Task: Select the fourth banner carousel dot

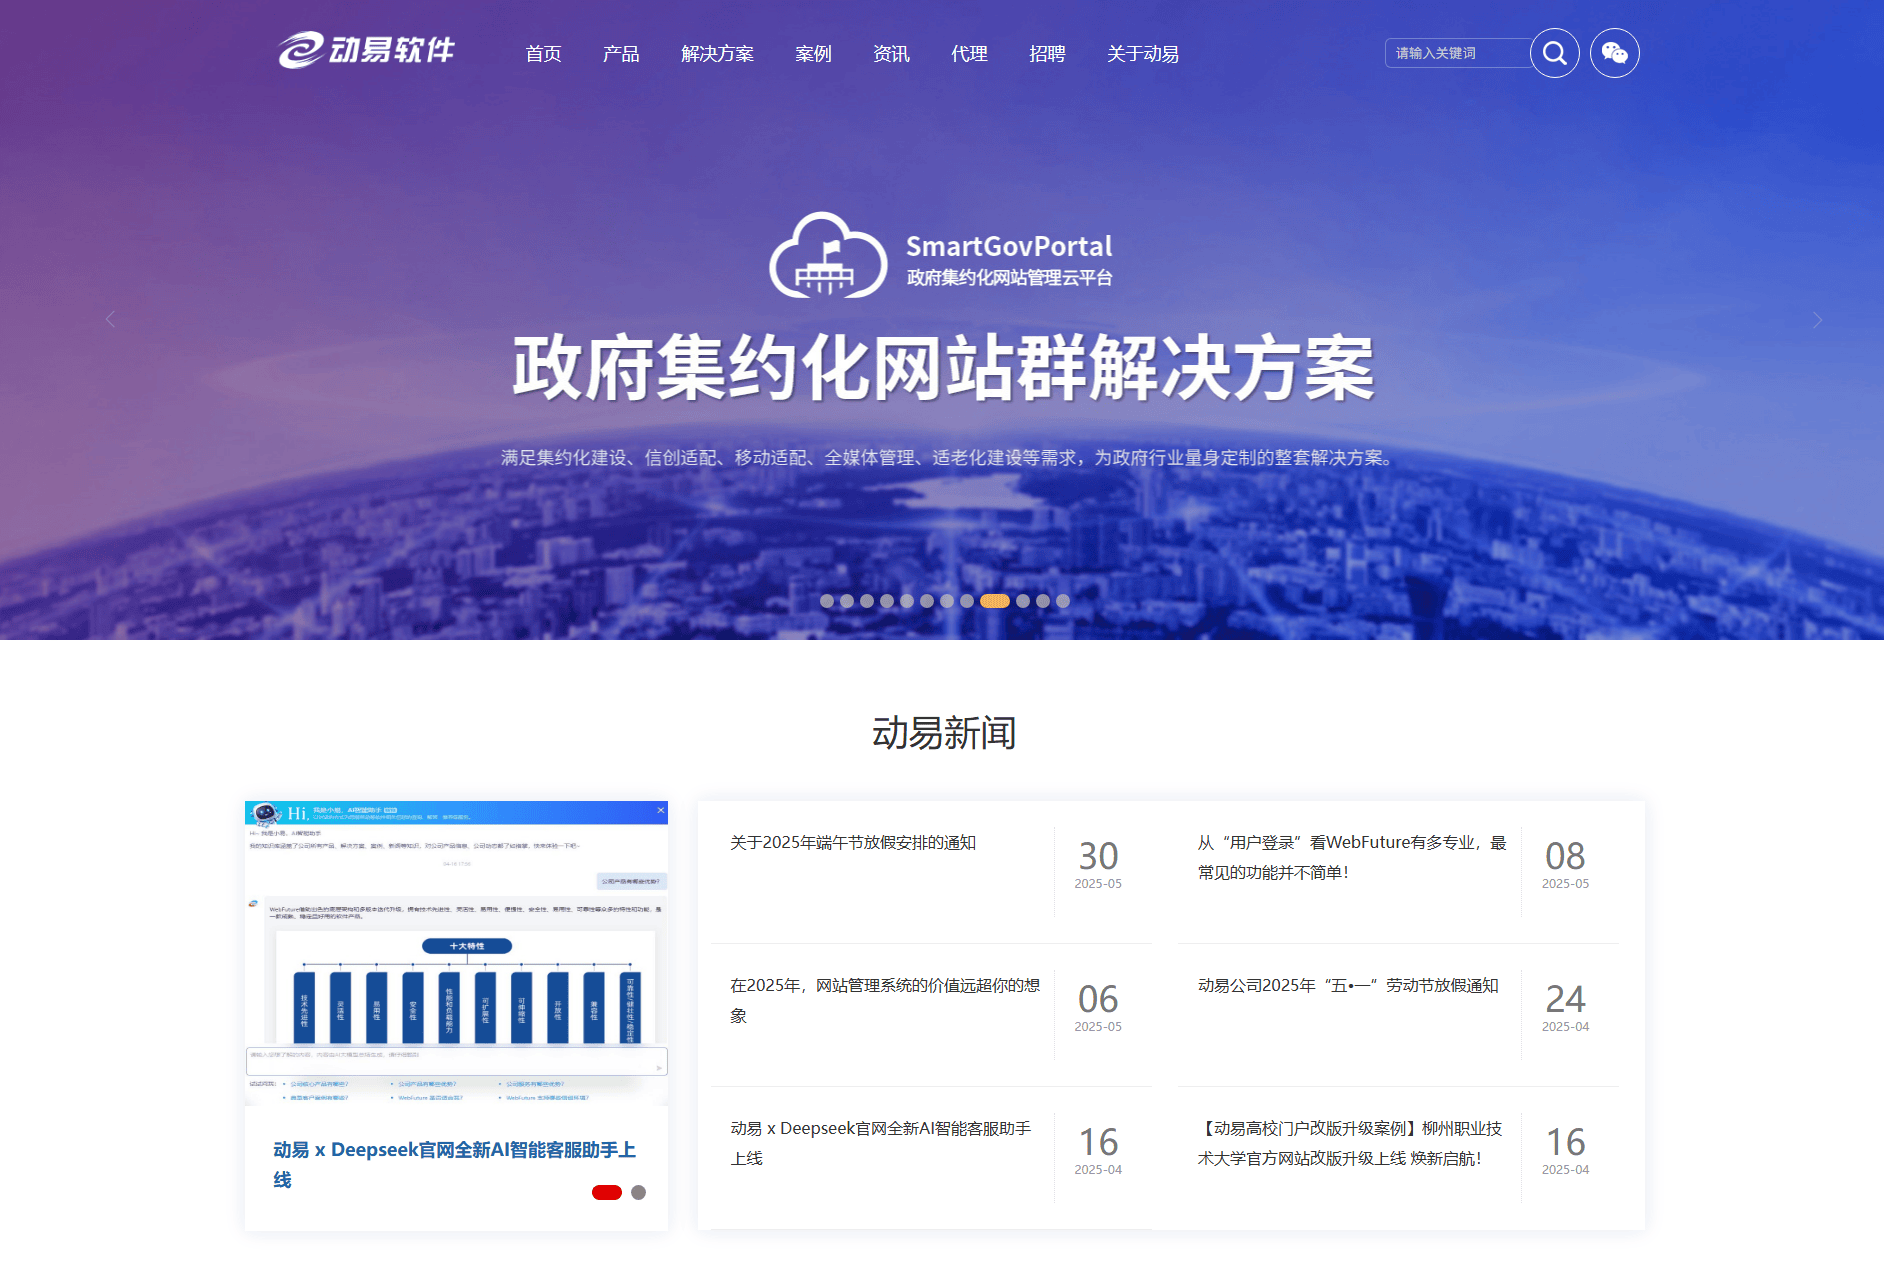Action: pyautogui.click(x=887, y=601)
